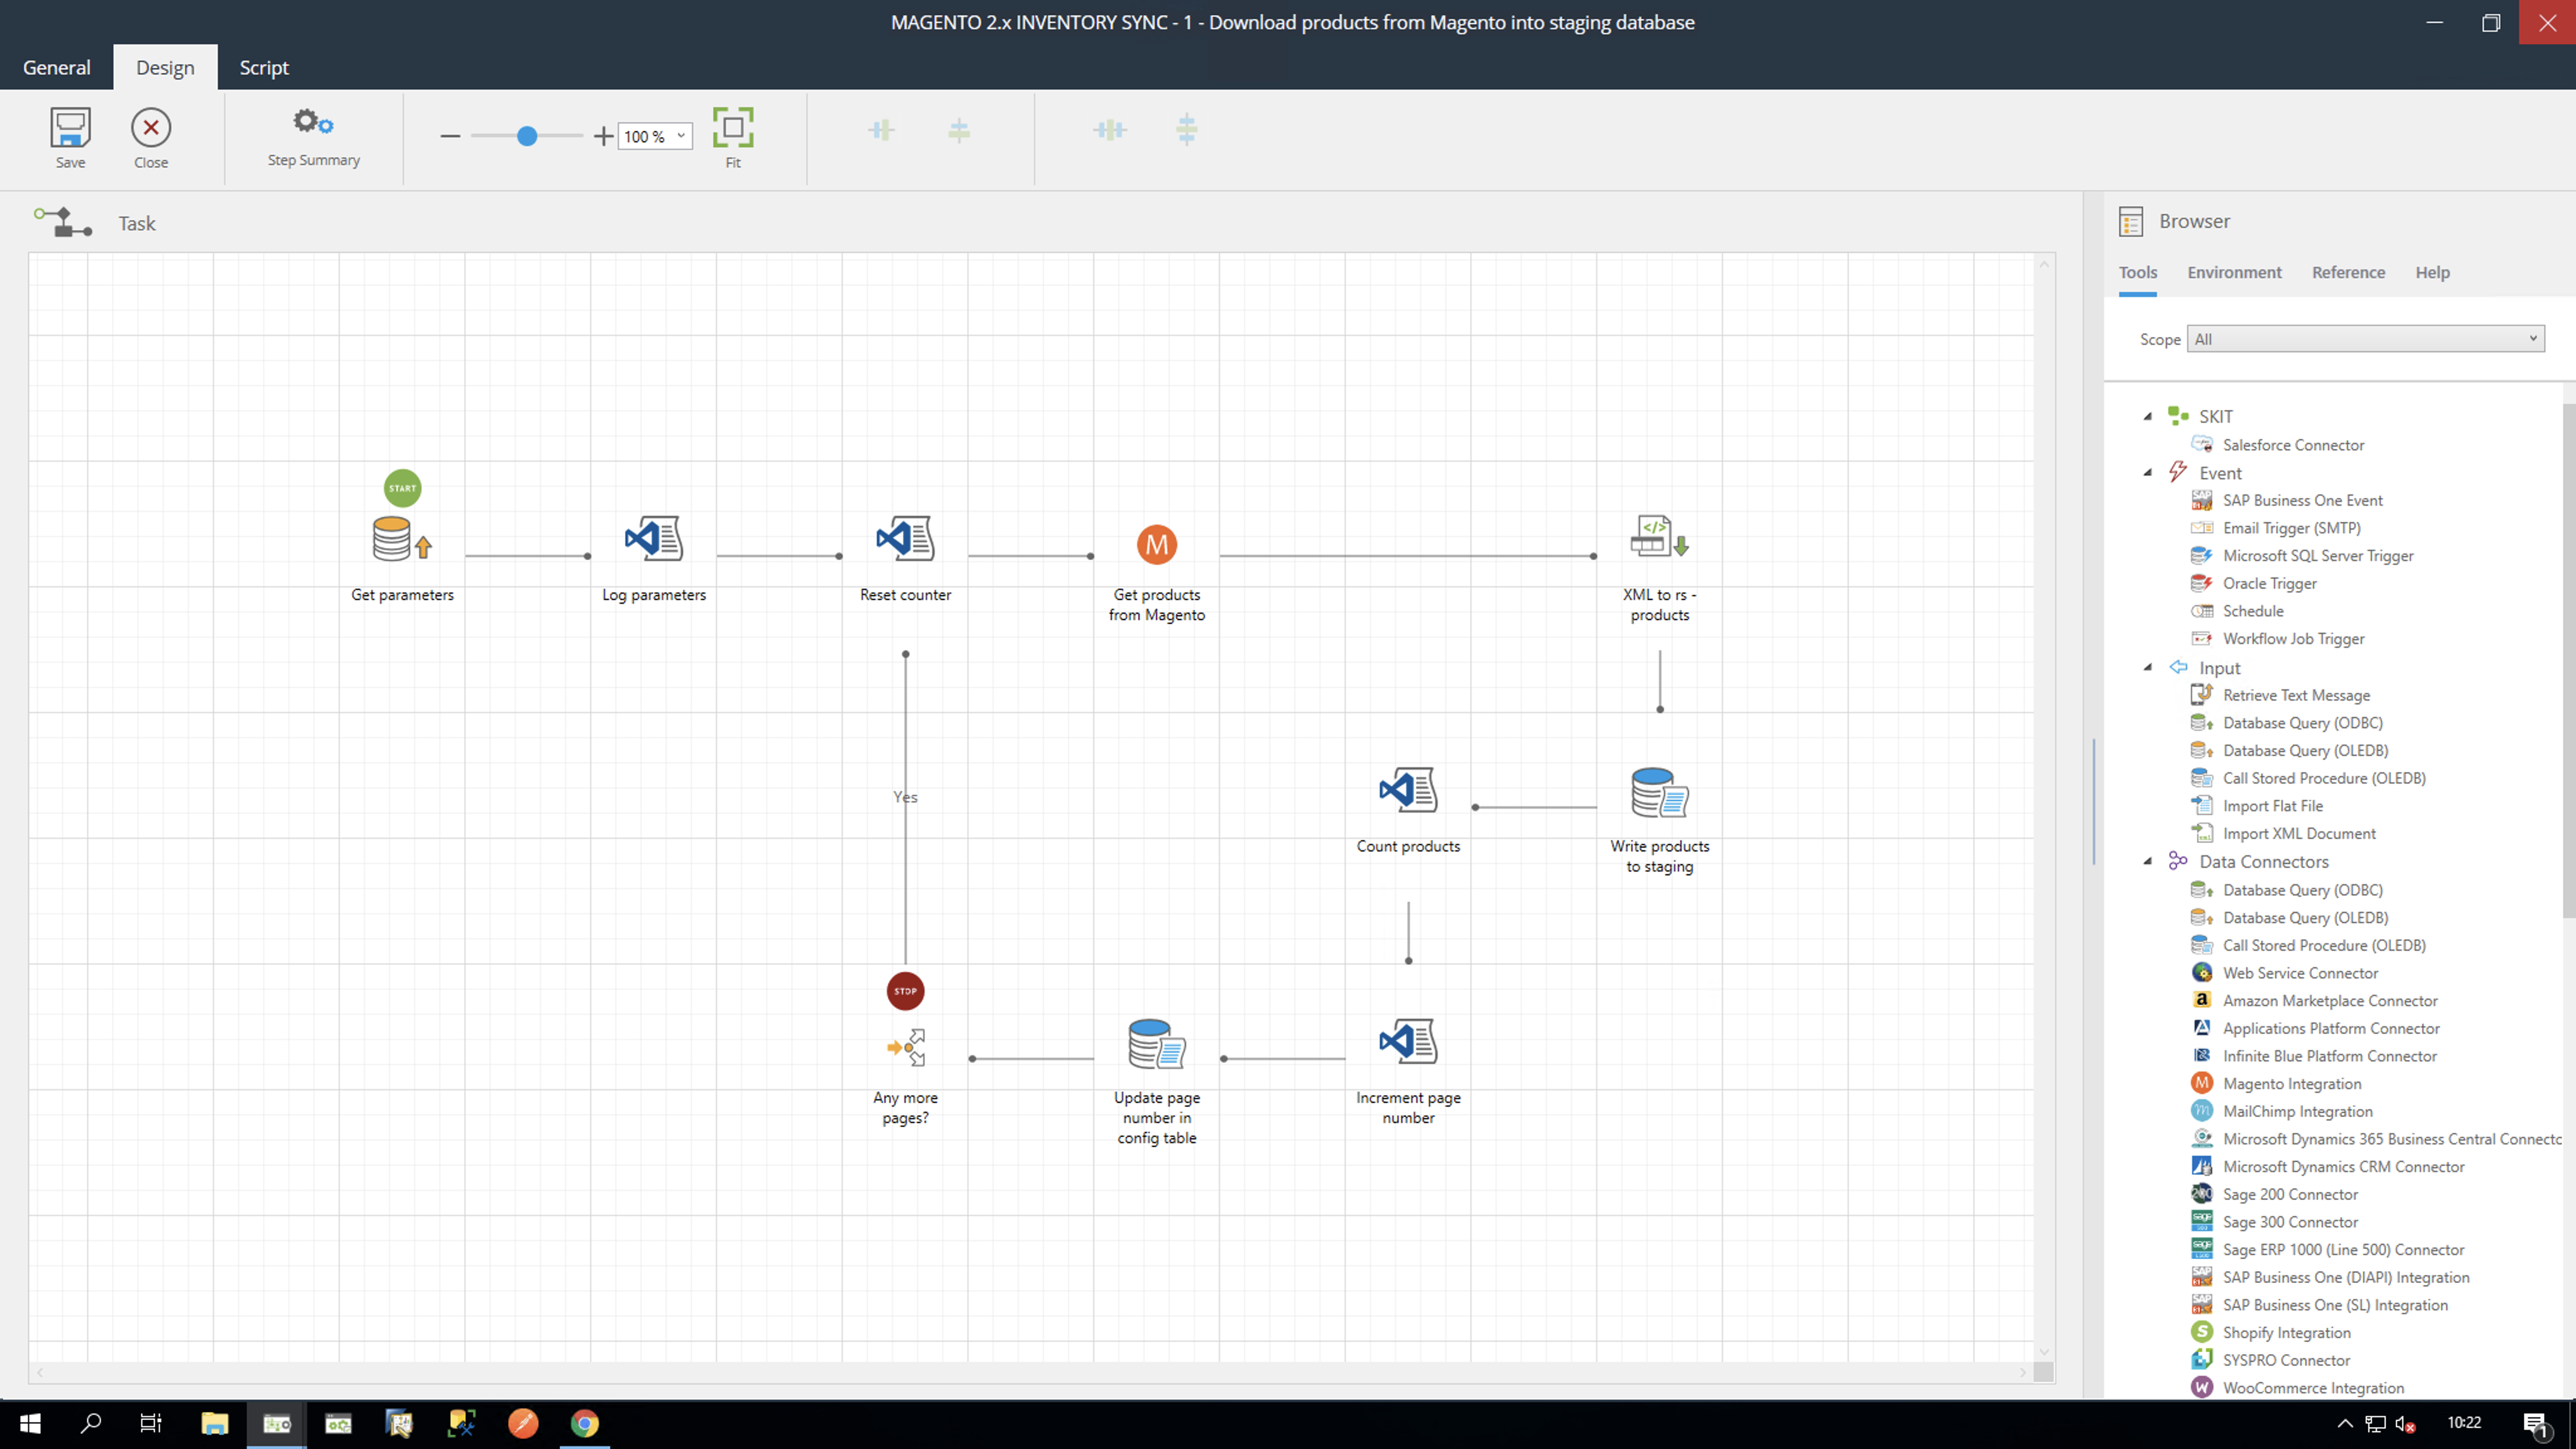Collapse the Input tree group
The width and height of the screenshot is (2576, 1449).
(x=2147, y=668)
